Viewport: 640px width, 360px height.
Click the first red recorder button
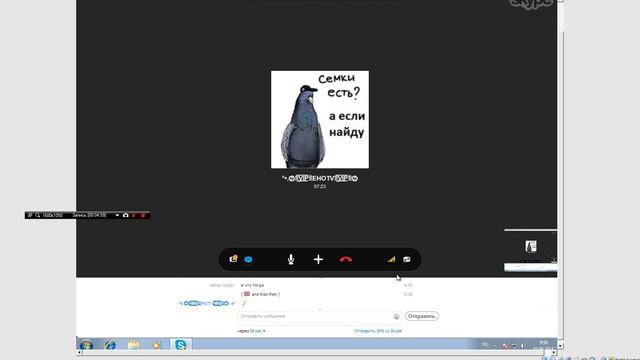point(134,215)
